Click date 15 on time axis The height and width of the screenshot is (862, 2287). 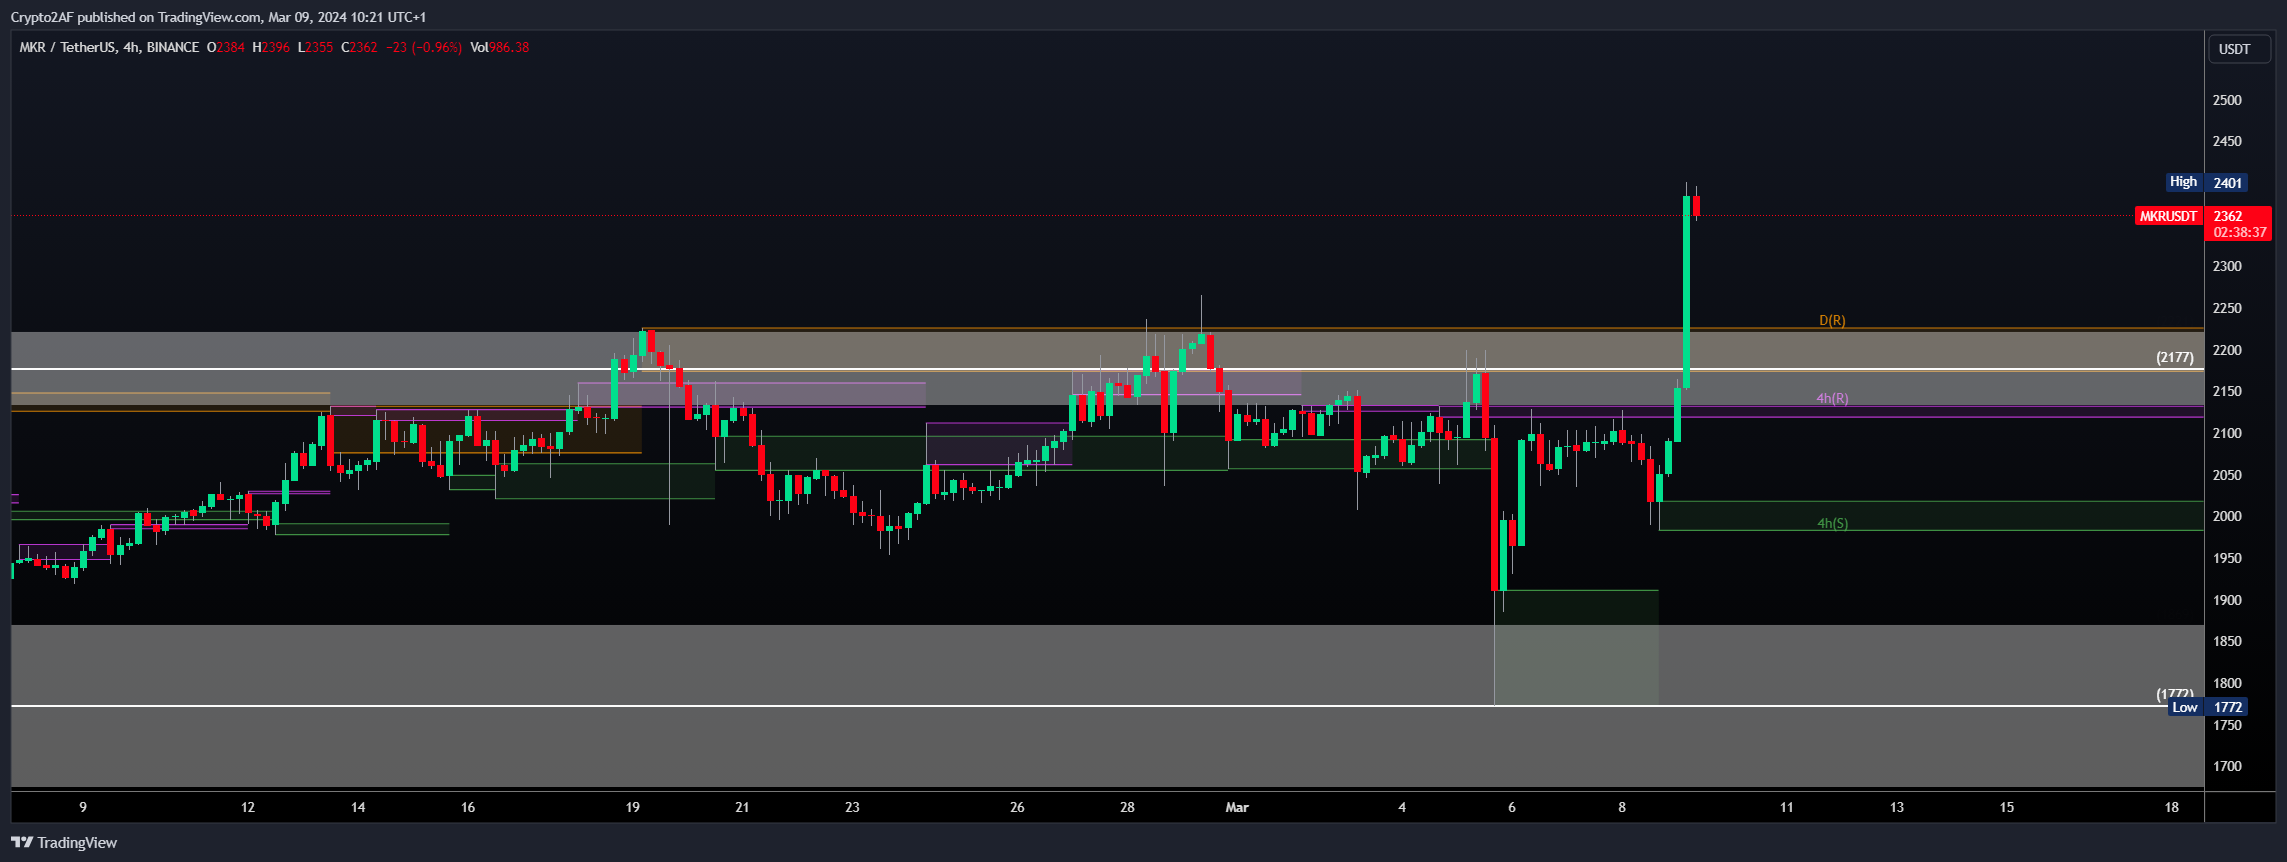pos(2007,808)
